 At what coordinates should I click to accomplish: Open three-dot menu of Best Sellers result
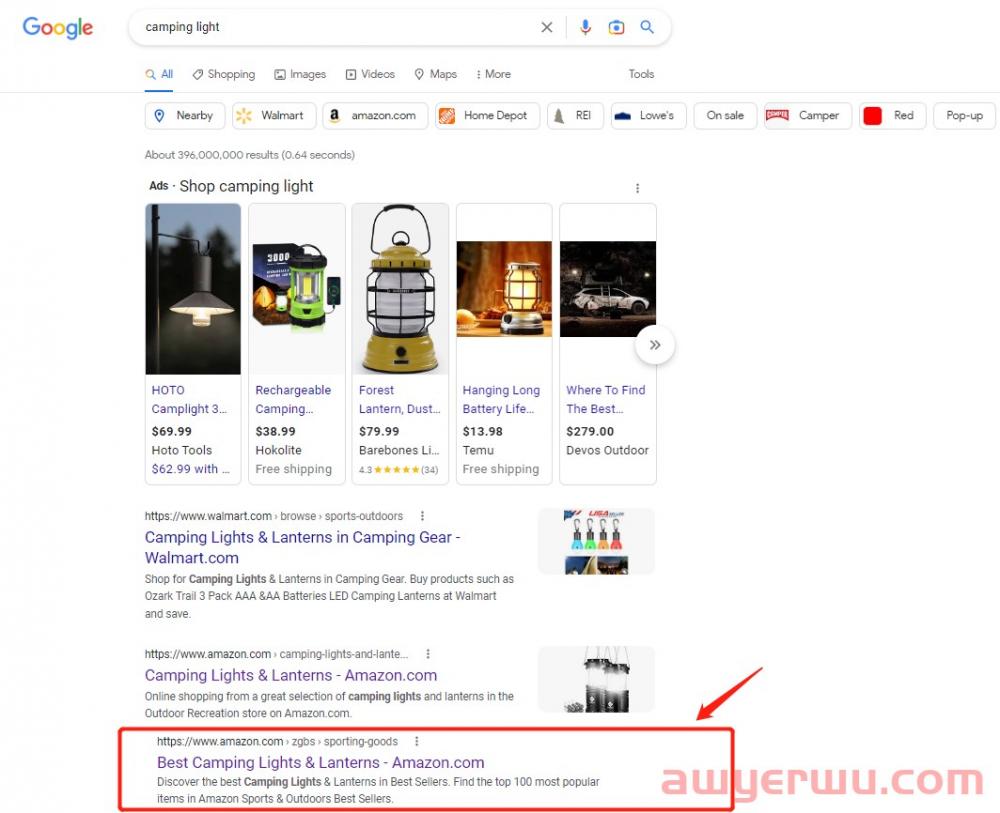(416, 742)
